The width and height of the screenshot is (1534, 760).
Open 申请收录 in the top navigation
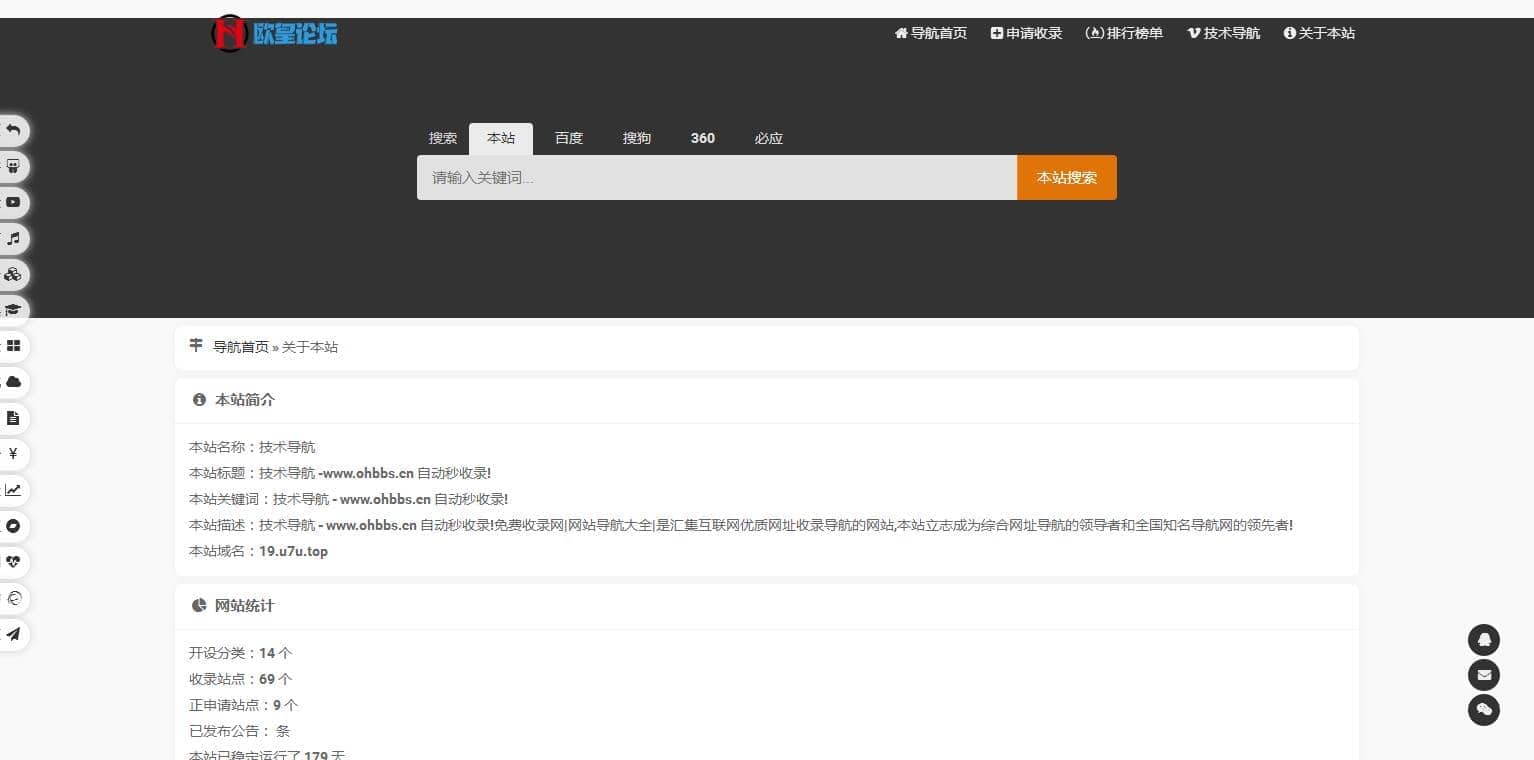[x=1026, y=33]
